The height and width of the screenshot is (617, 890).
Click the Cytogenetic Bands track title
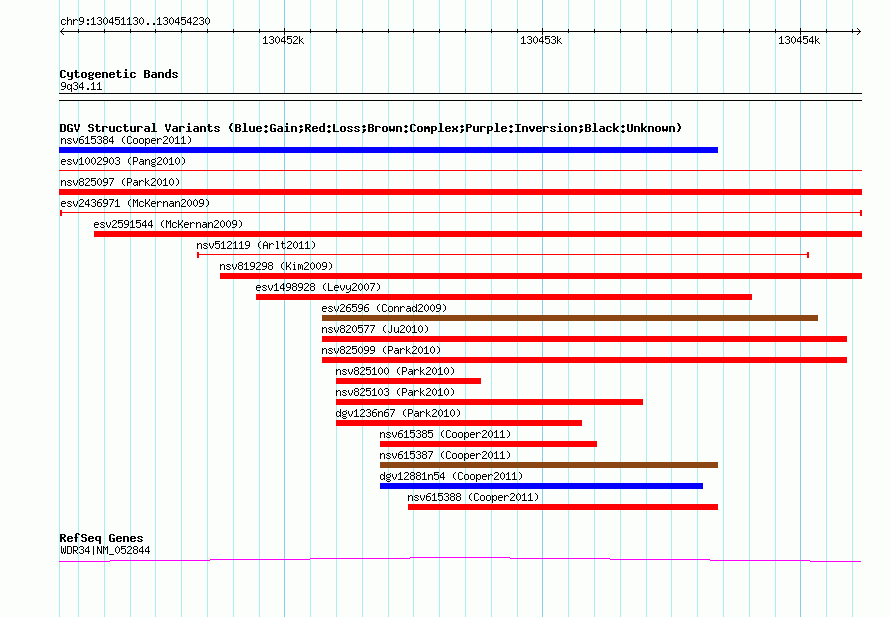119,74
